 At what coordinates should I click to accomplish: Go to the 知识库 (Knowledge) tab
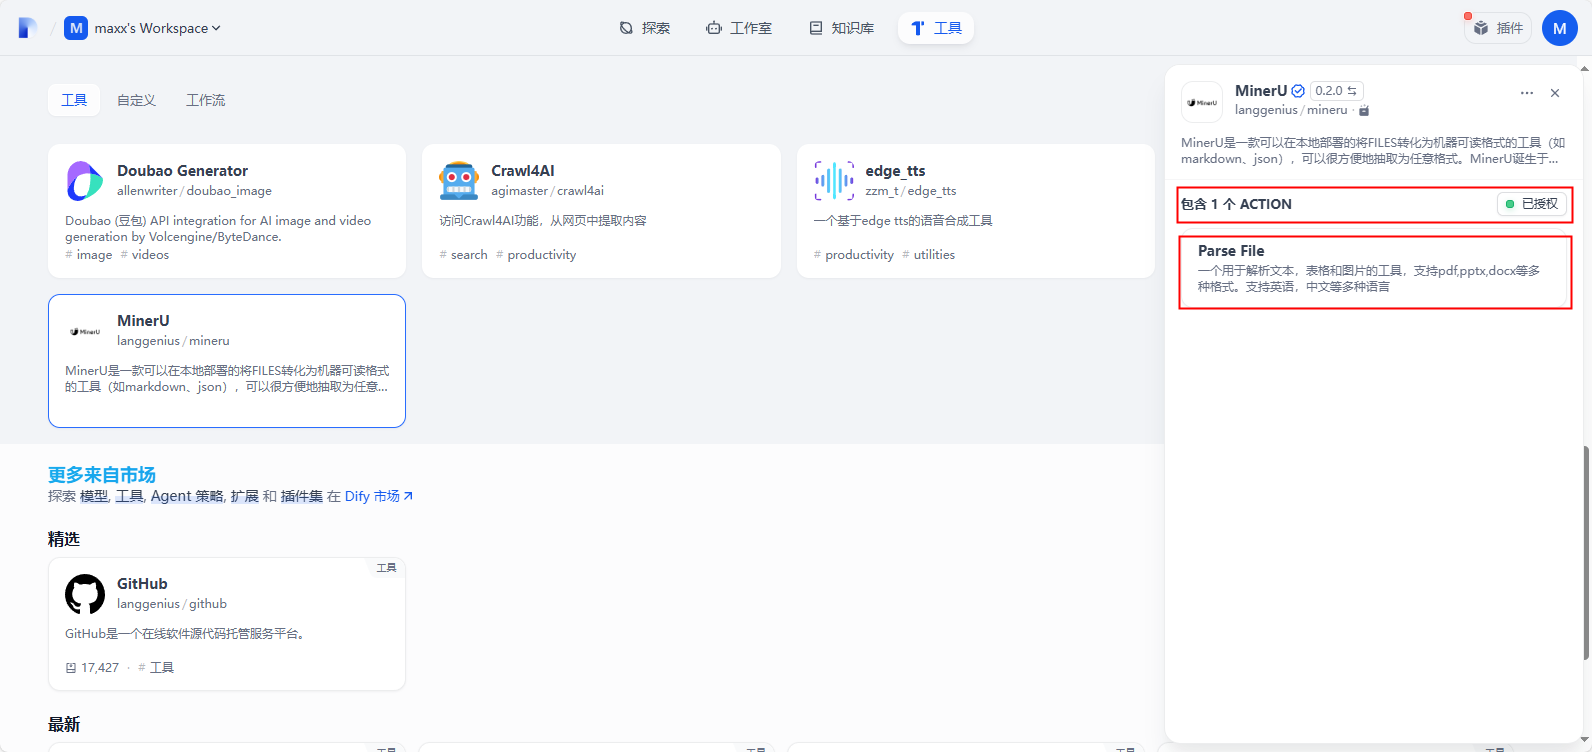click(x=842, y=28)
